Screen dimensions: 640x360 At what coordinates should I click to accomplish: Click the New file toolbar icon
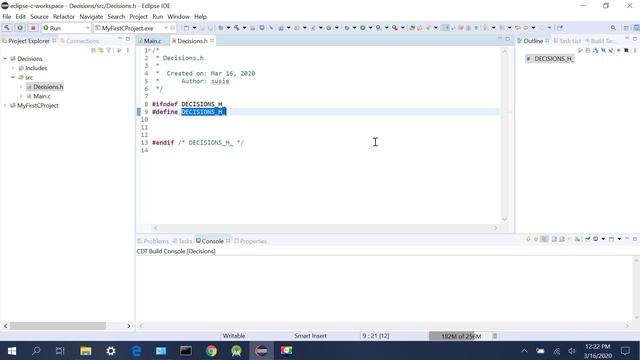186,28
